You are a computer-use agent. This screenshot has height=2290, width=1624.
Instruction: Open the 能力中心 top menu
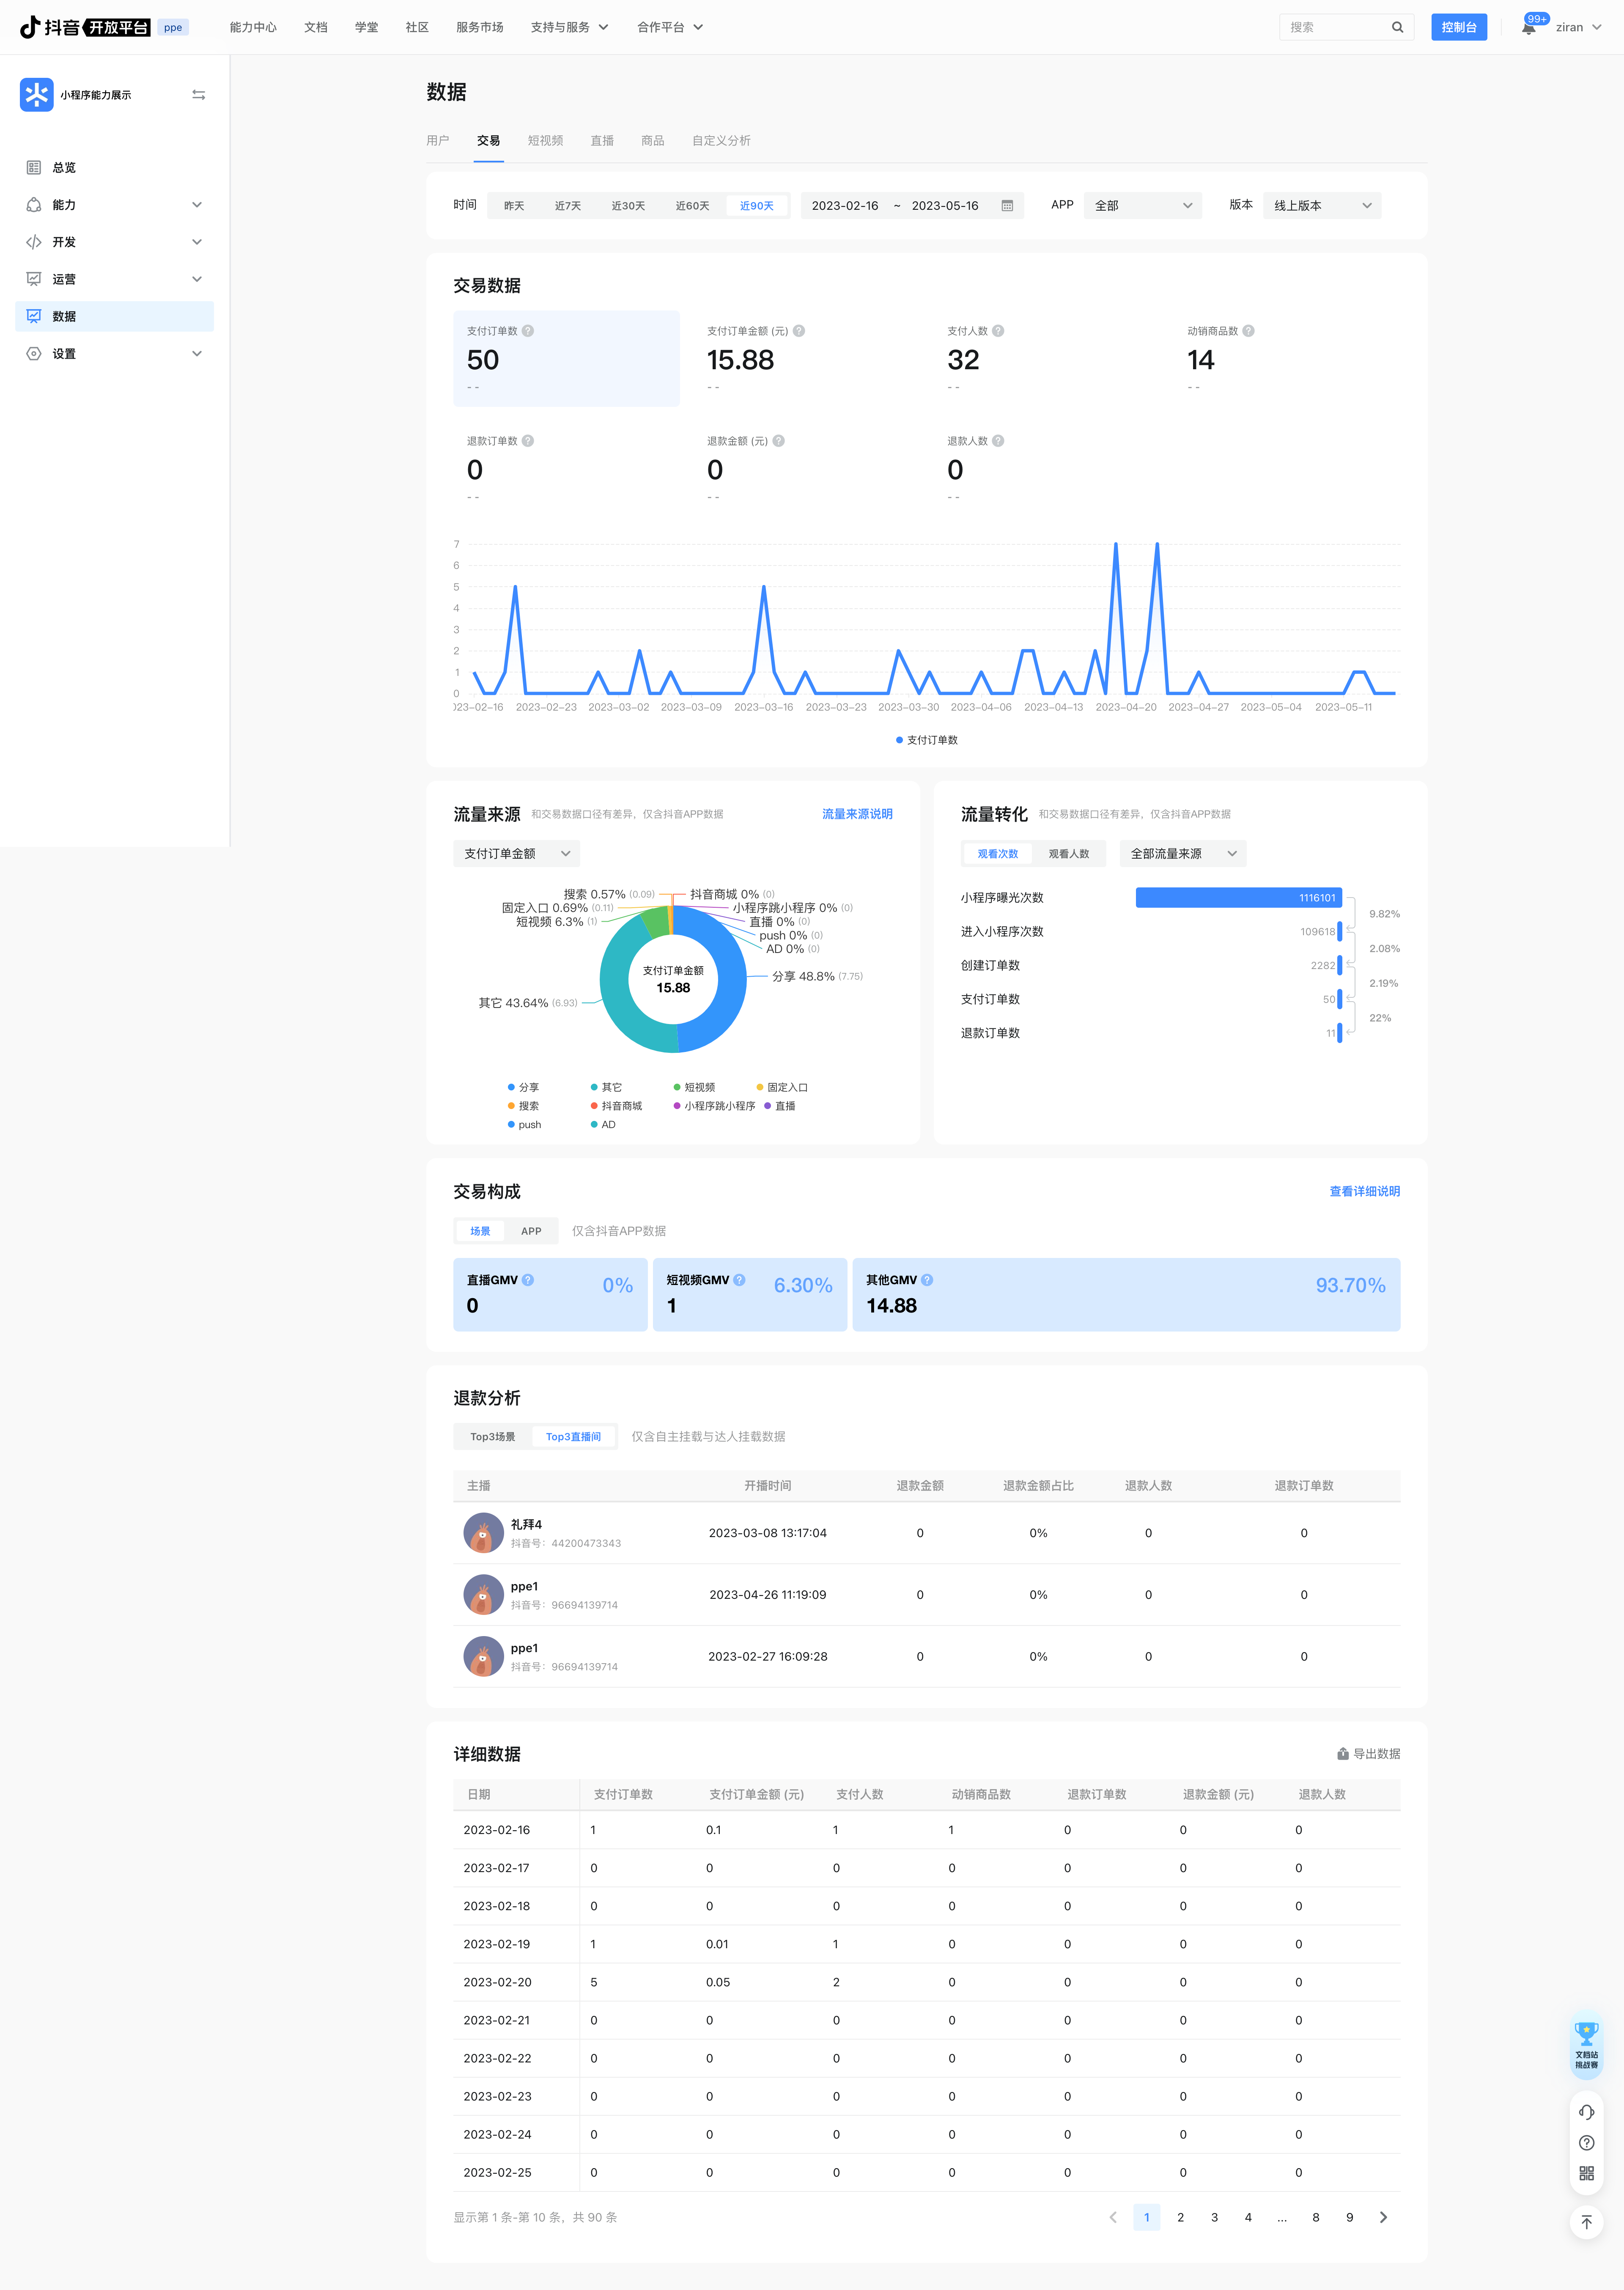point(253,27)
